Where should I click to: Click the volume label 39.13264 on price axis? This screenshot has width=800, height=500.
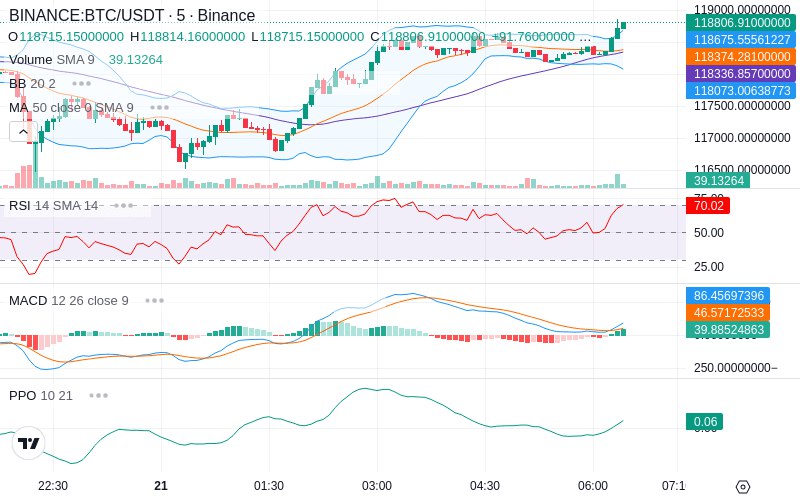pyautogui.click(x=718, y=181)
